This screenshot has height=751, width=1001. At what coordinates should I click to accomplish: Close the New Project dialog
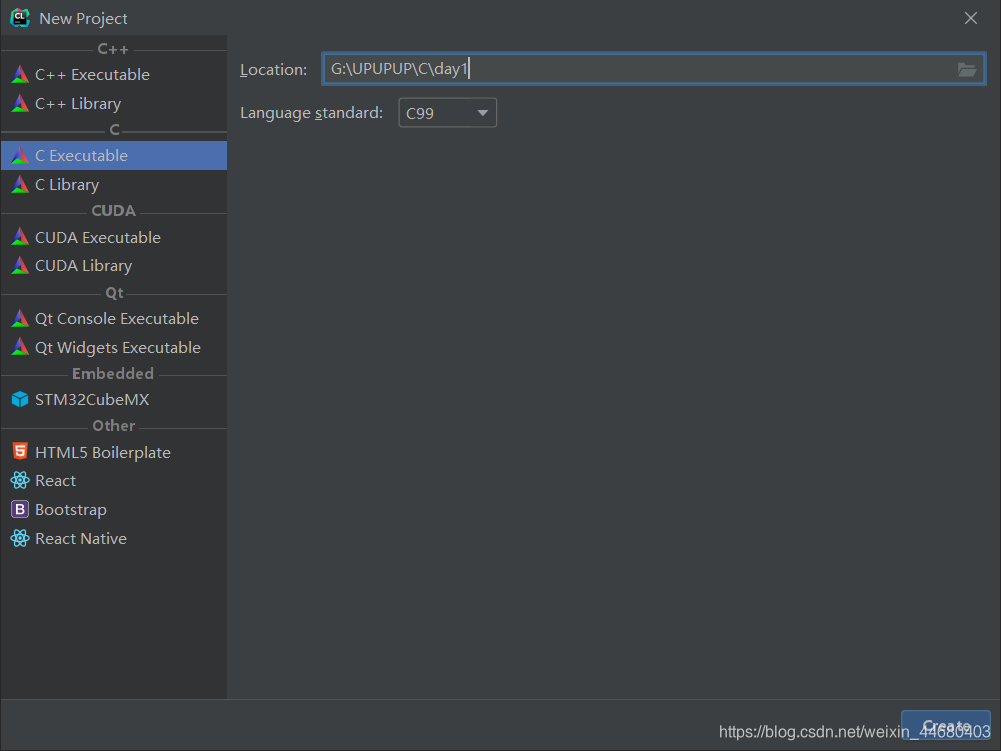click(x=969, y=17)
